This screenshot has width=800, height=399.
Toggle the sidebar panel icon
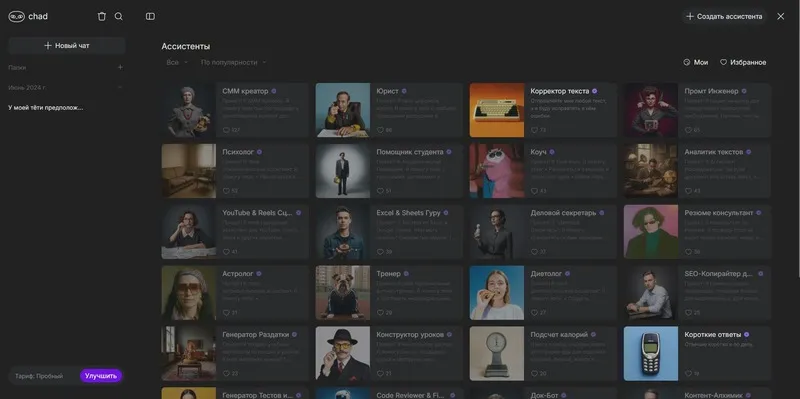150,16
